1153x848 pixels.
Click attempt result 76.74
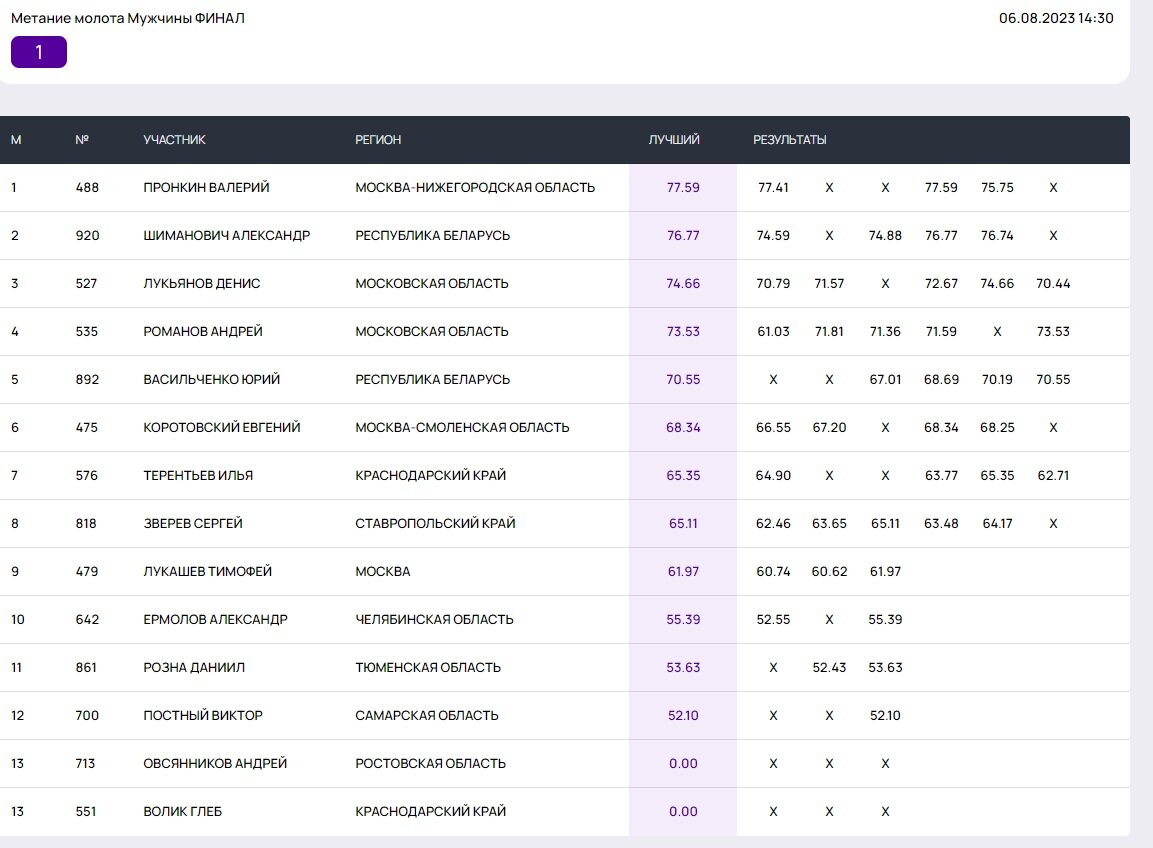(x=997, y=235)
